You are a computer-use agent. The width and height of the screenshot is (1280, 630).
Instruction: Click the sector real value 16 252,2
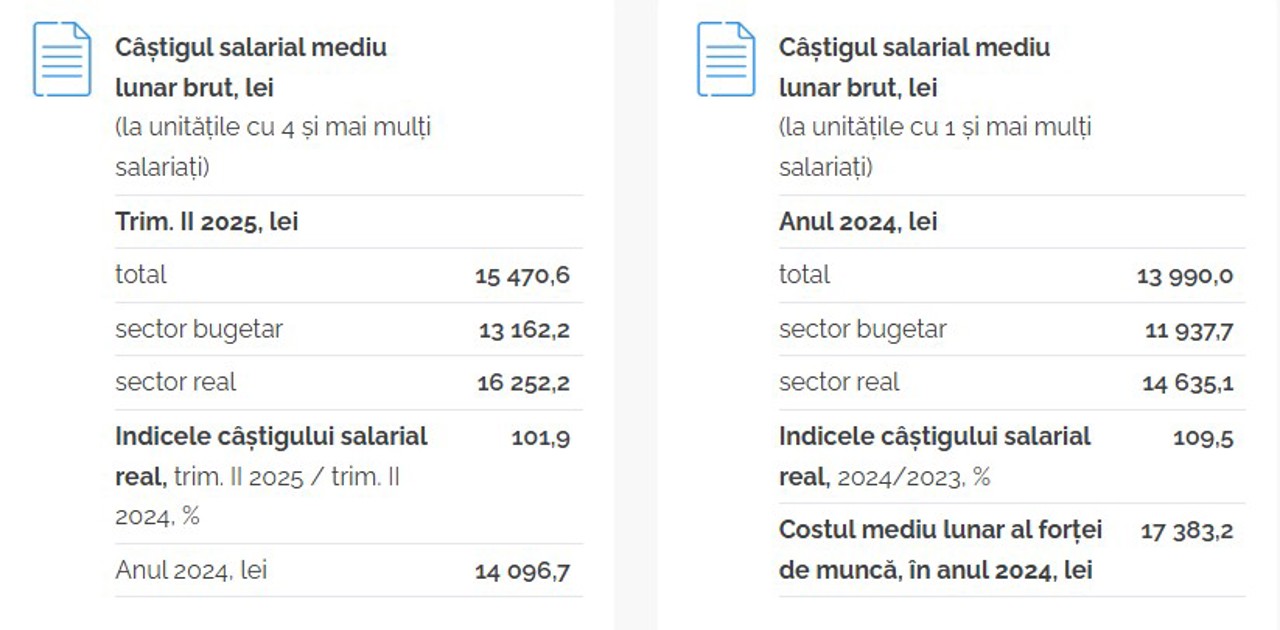tap(523, 382)
